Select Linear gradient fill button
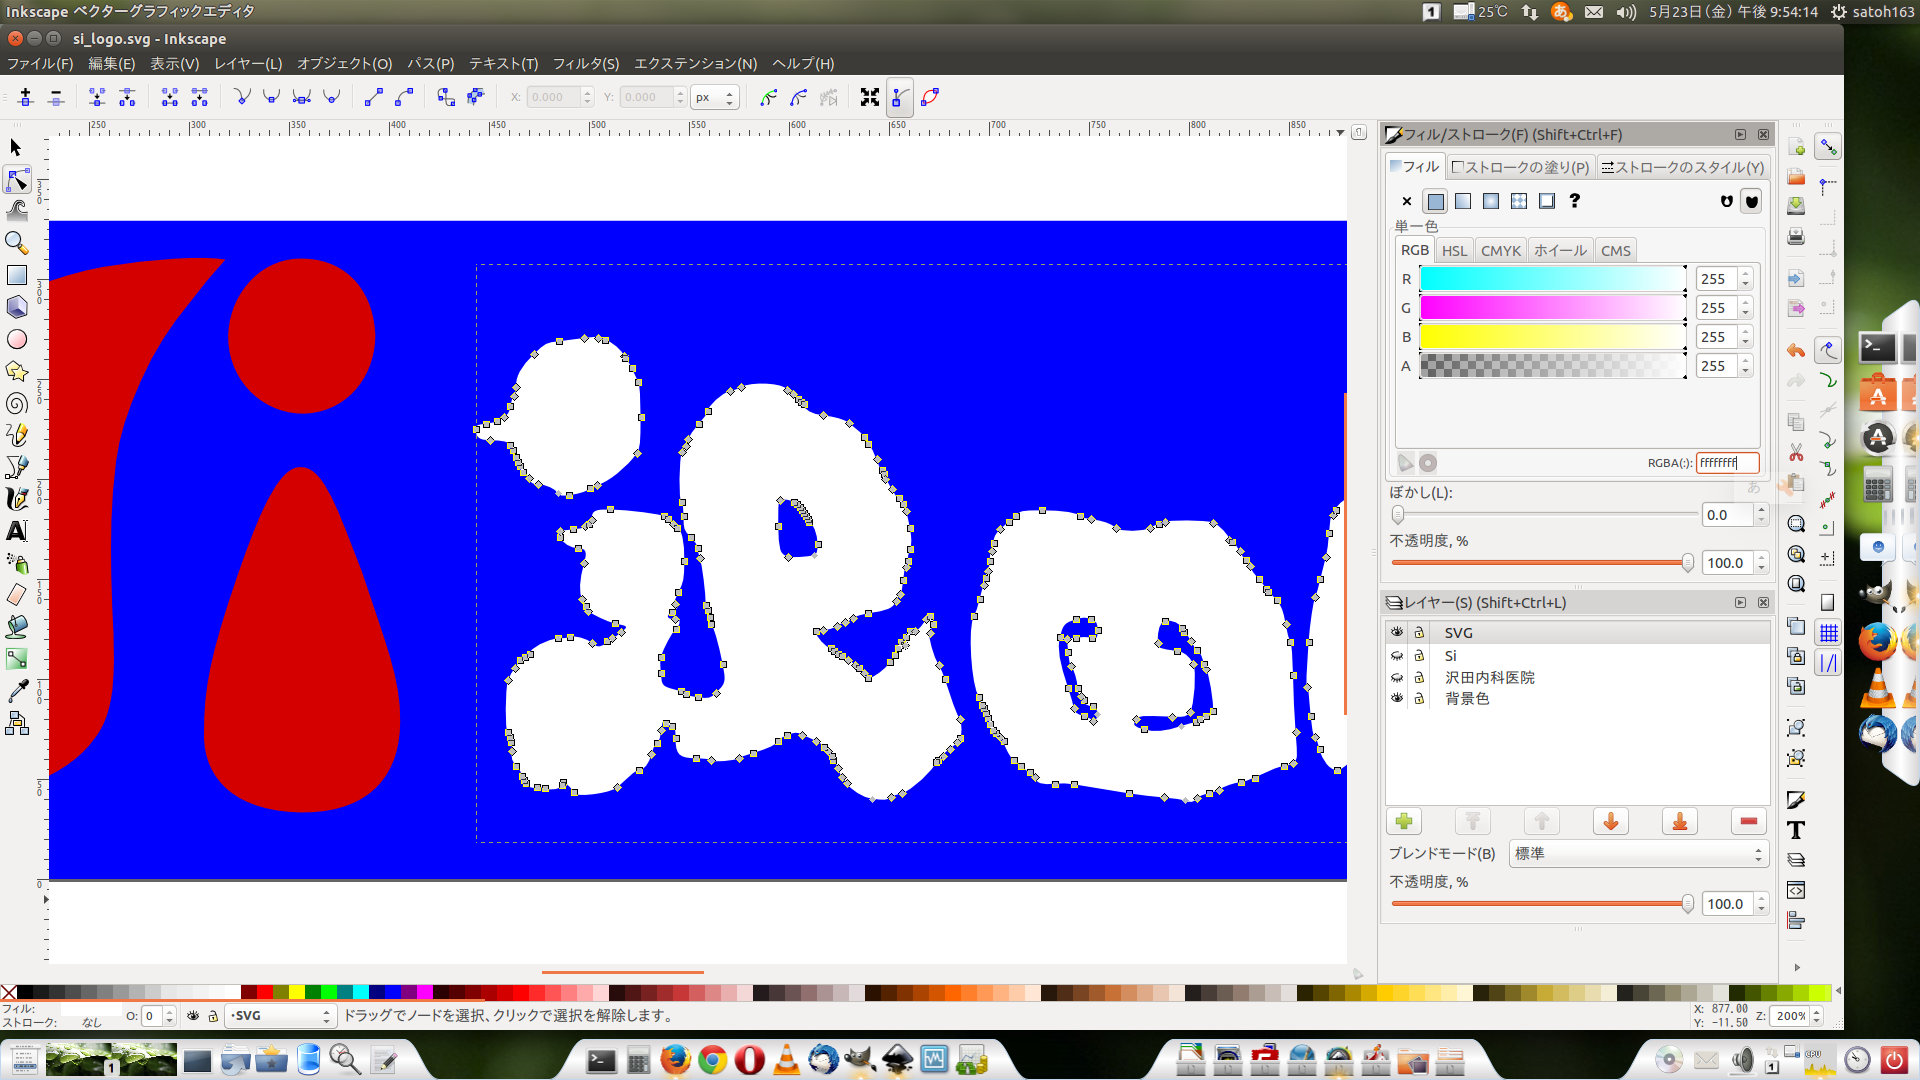Image resolution: width=1920 pixels, height=1080 pixels. [x=1463, y=201]
